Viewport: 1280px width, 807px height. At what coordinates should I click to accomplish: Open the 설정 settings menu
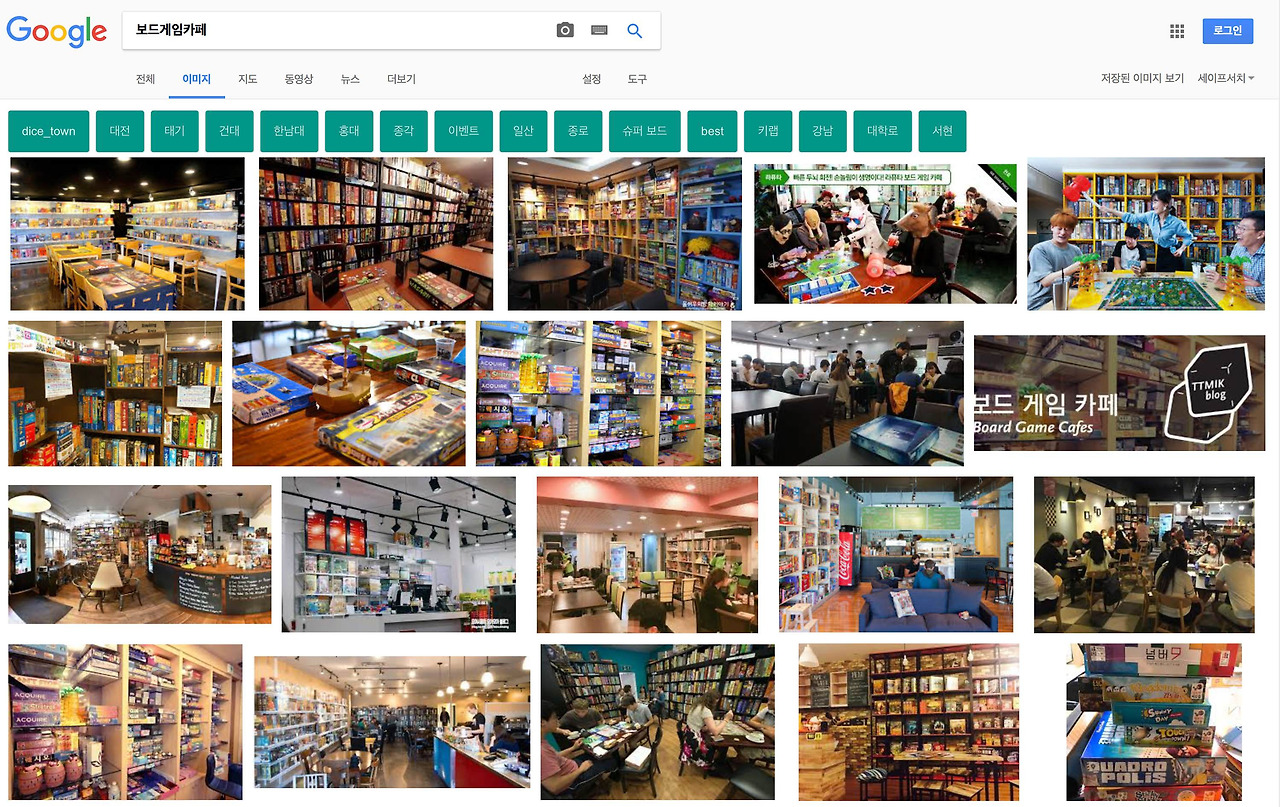click(592, 79)
